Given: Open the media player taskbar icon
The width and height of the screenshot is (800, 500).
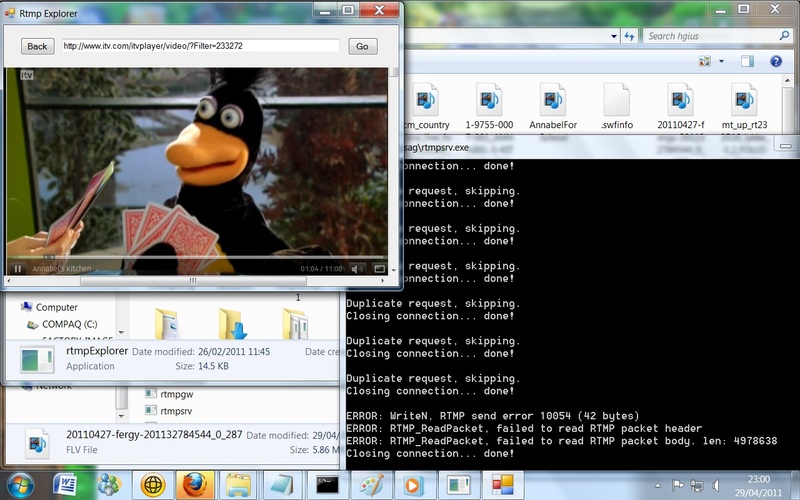Looking at the screenshot, I should 414,485.
